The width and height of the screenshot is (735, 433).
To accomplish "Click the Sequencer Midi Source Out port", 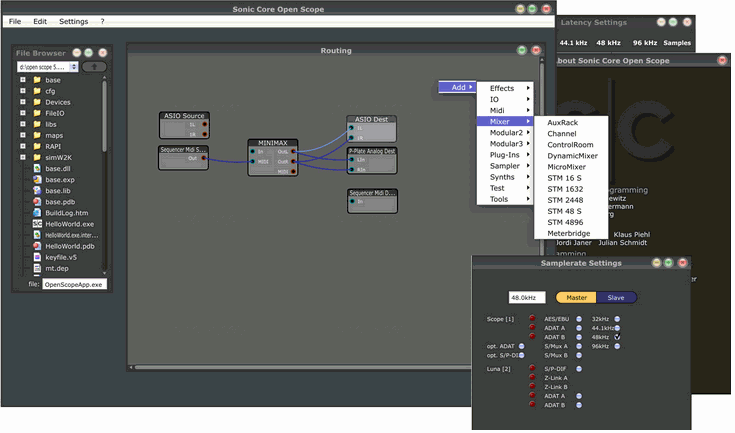I will click(x=204, y=158).
